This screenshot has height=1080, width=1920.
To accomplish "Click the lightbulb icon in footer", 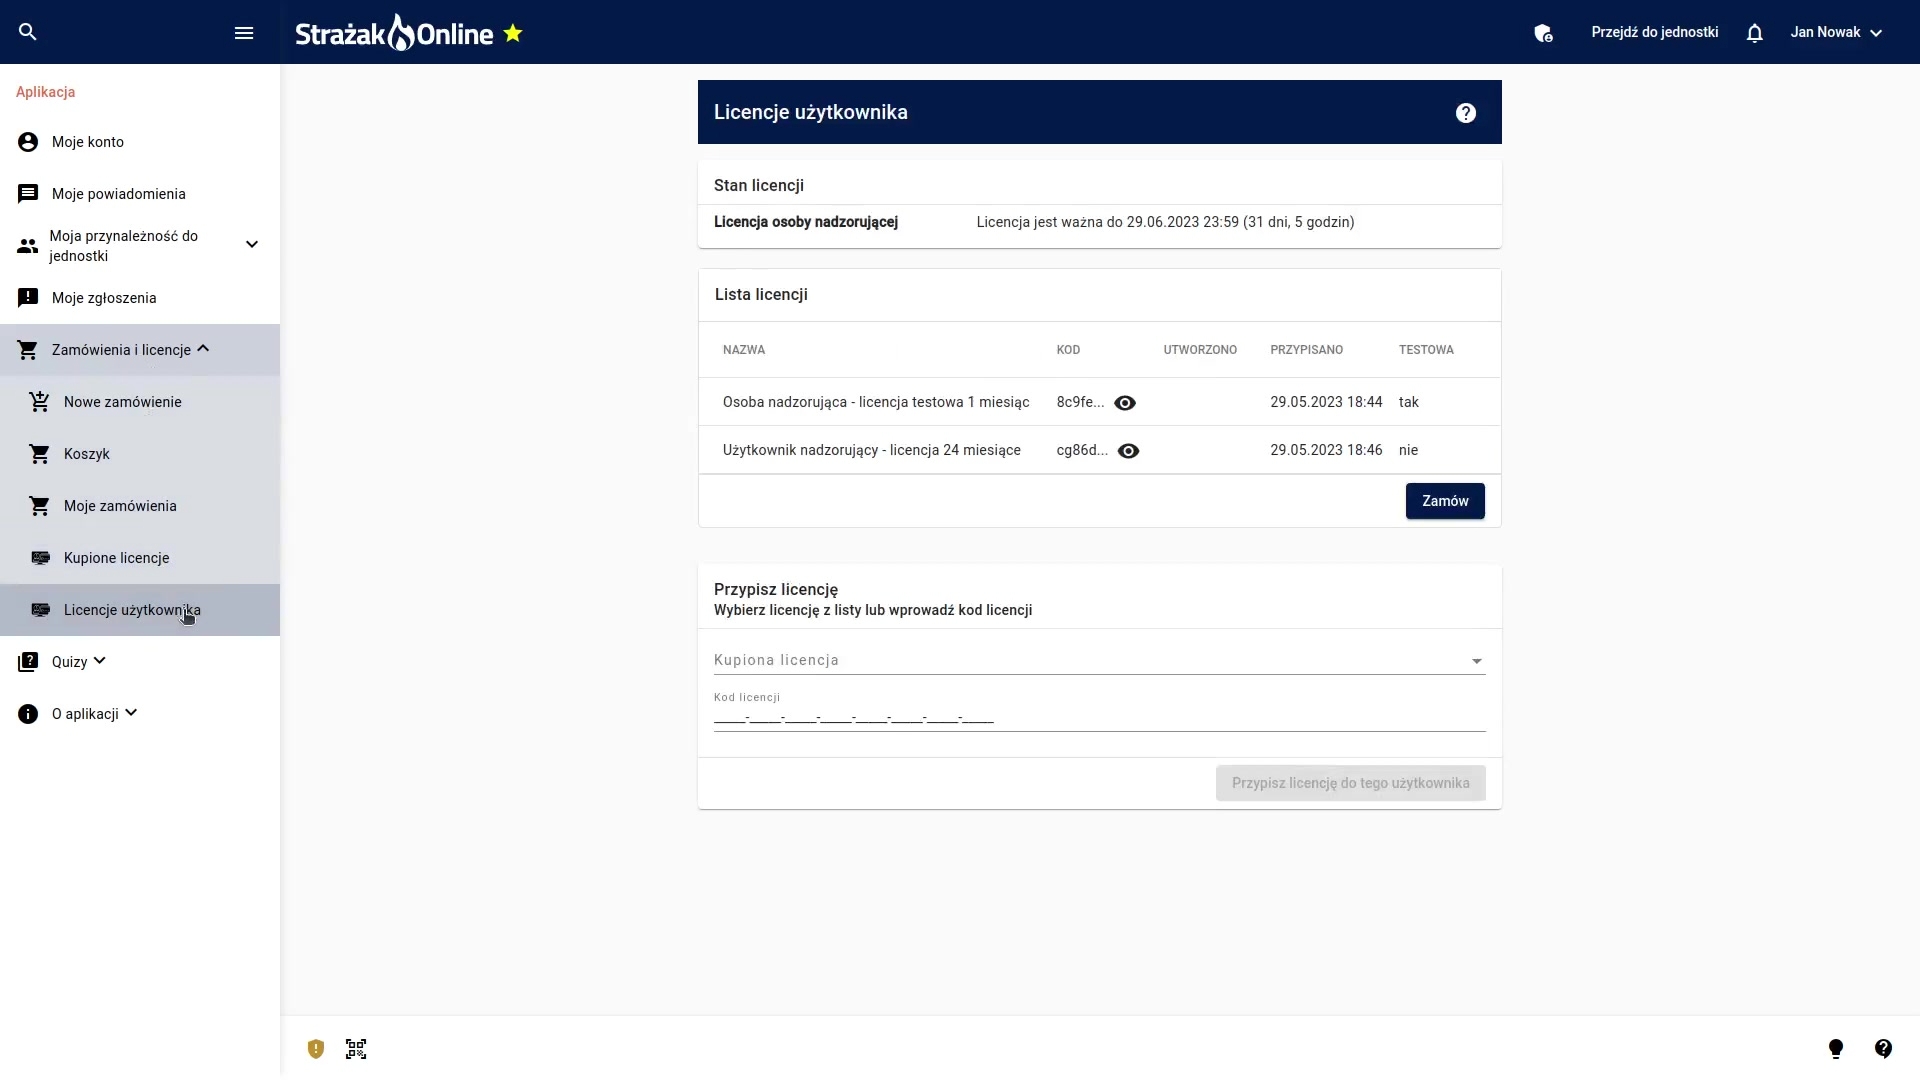I will [1836, 1049].
